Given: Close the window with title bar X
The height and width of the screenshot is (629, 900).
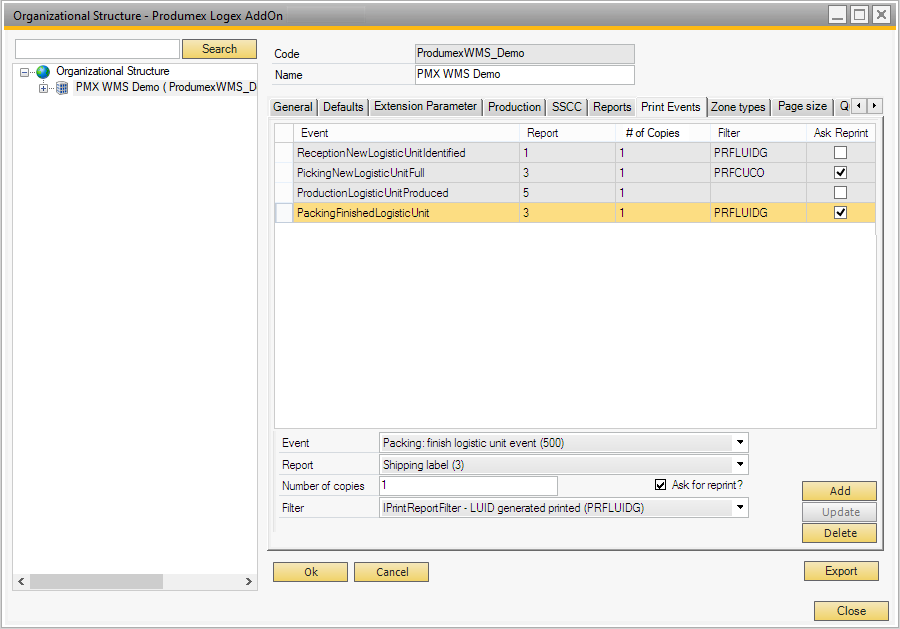Looking at the screenshot, I should point(881,14).
